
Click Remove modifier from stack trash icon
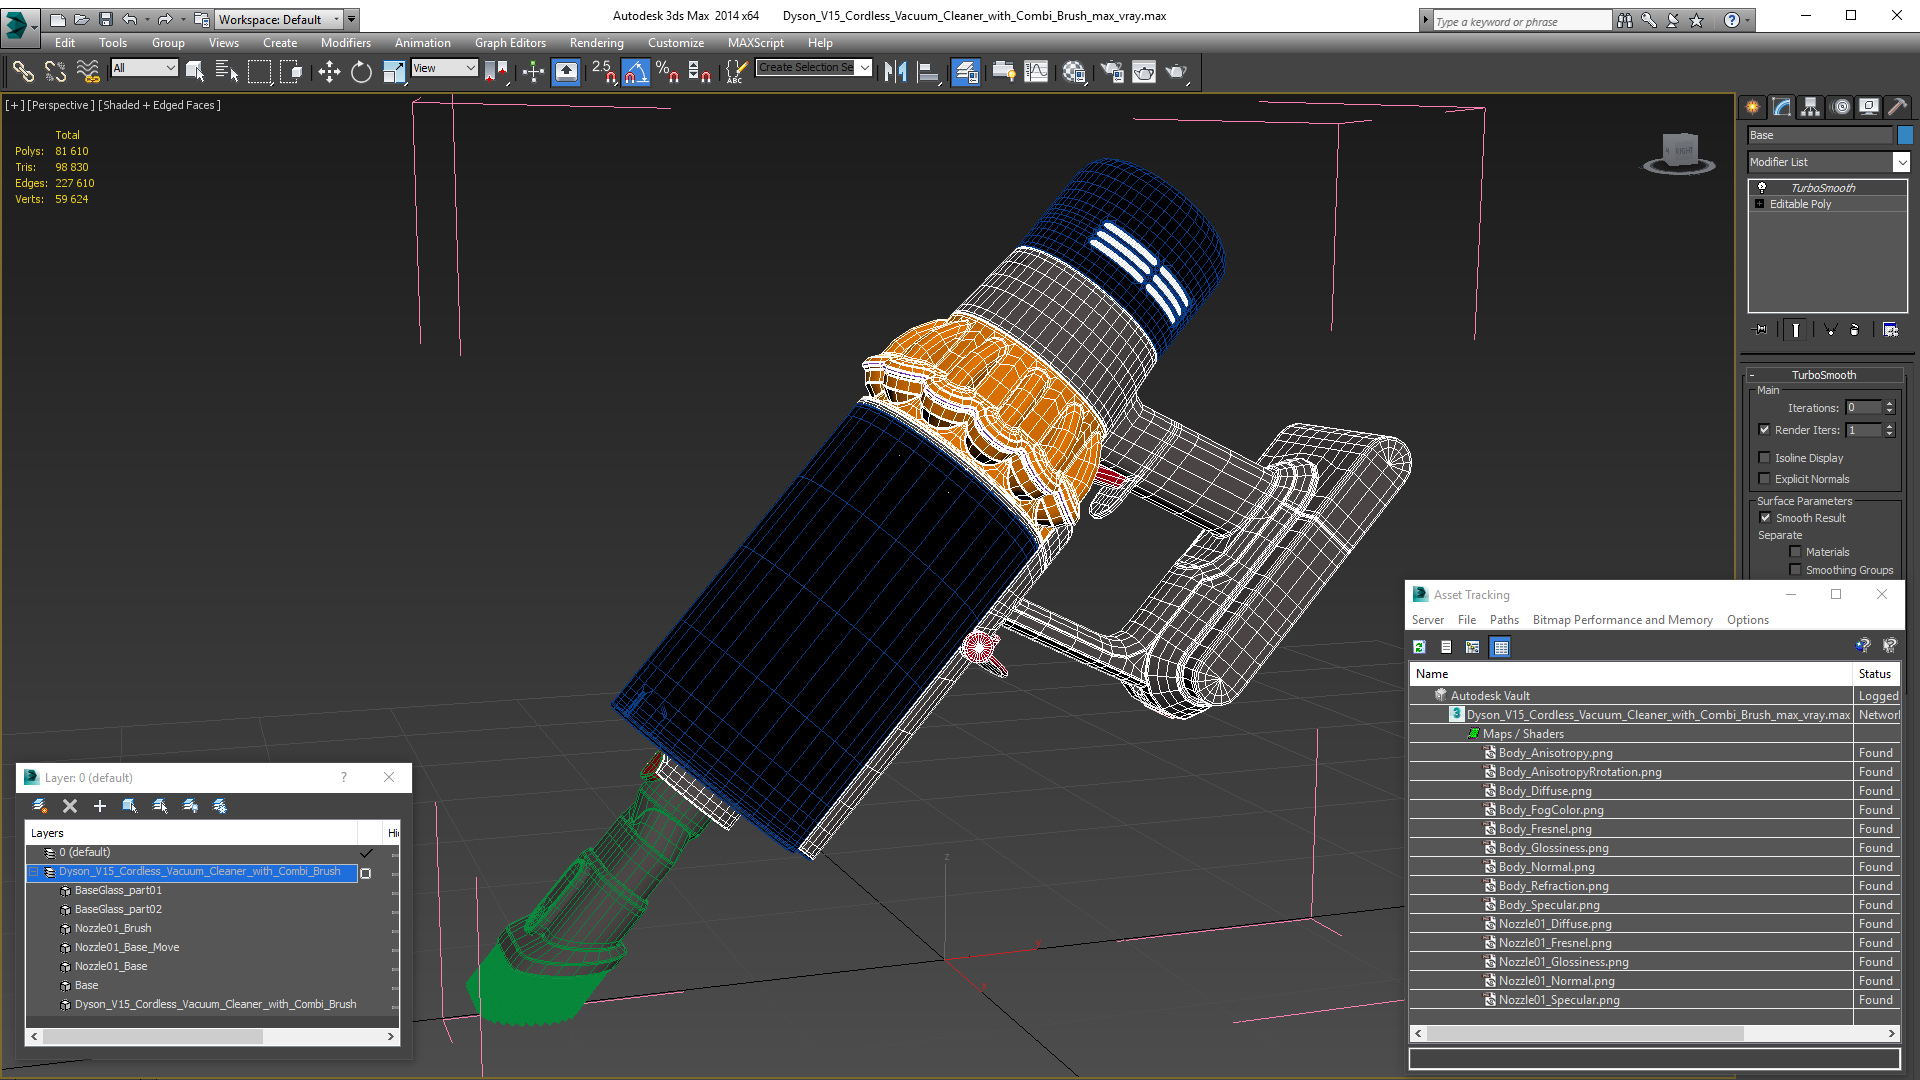[1855, 329]
